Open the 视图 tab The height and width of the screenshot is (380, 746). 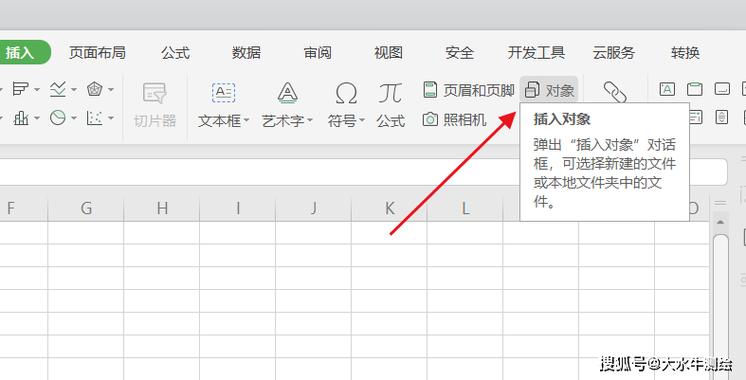pos(388,52)
